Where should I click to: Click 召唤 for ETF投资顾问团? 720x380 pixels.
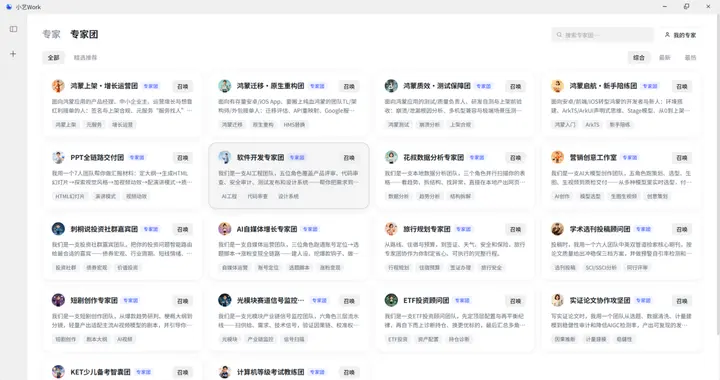[516, 301]
